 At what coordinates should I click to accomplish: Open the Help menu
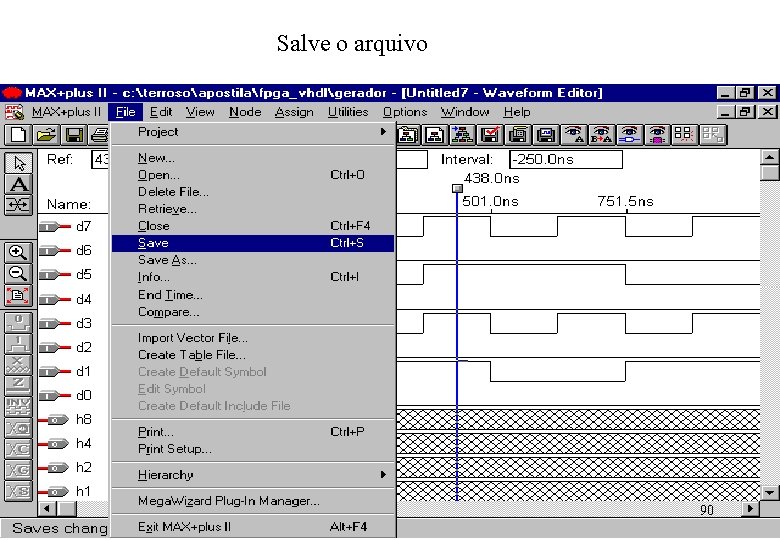(x=517, y=112)
